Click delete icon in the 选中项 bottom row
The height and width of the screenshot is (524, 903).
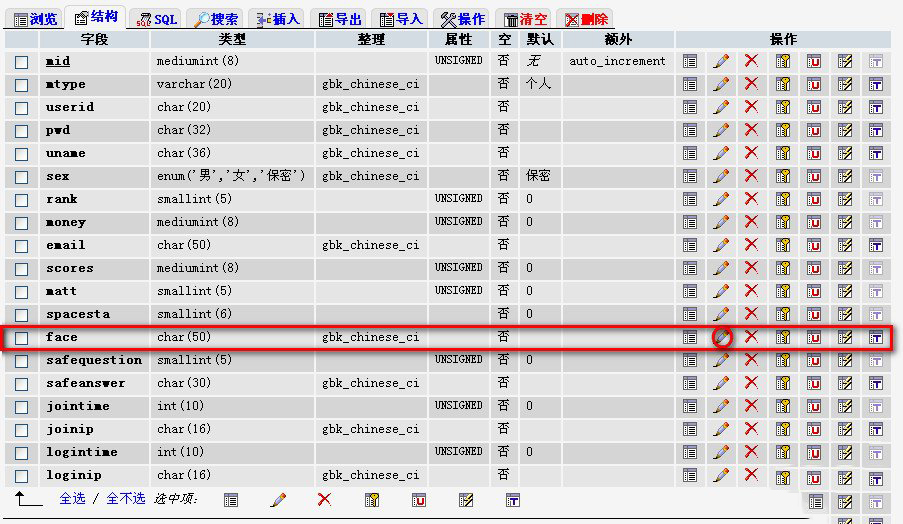pos(324,499)
